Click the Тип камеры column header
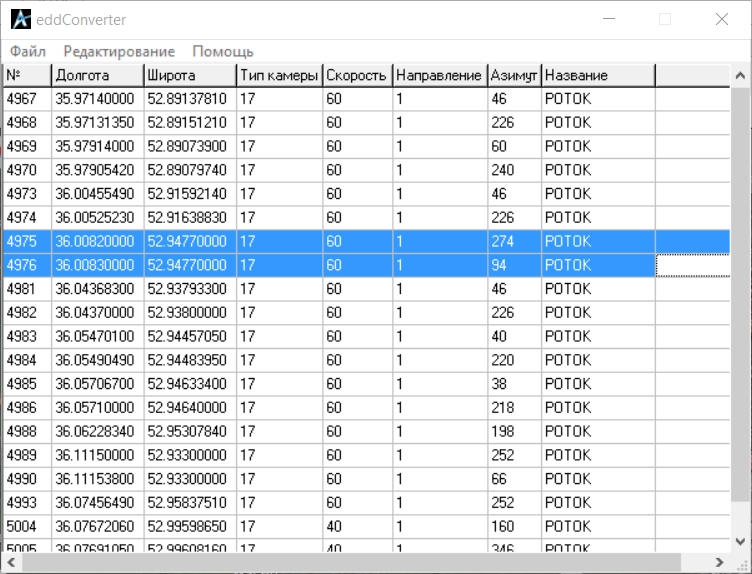The width and height of the screenshot is (752, 574). 279,75
